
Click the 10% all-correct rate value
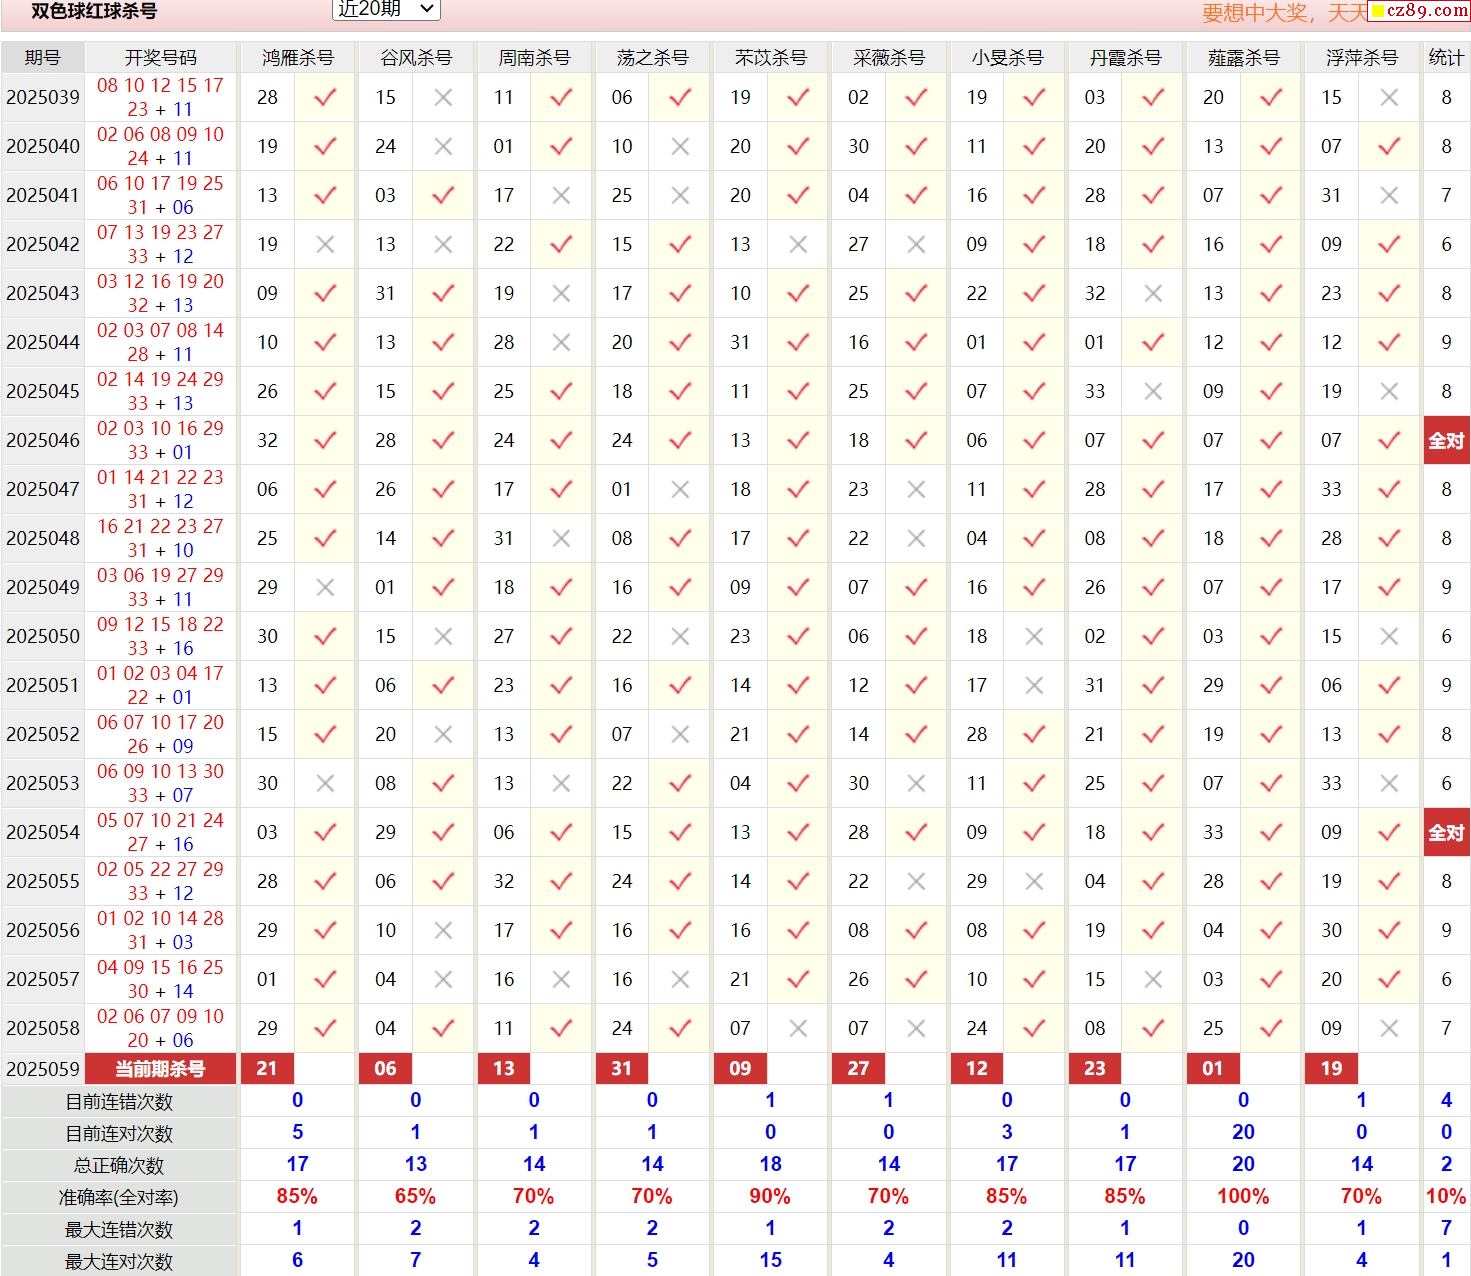[x=1446, y=1197]
